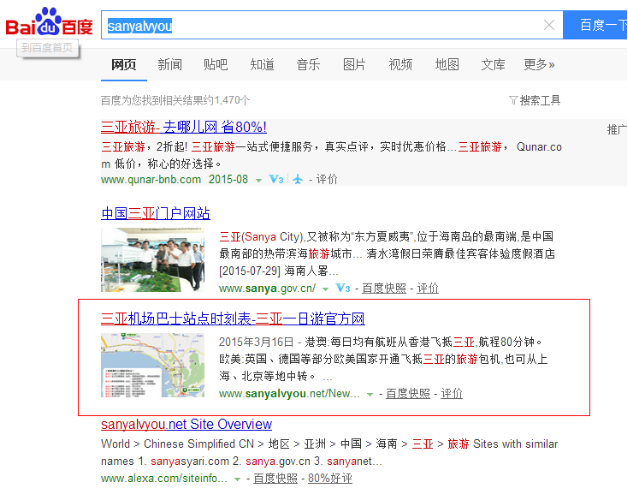Expand dropdown arrow next to sanyalvyou.net URL
Image resolution: width=628 pixels, height=494 pixels.
[370, 395]
